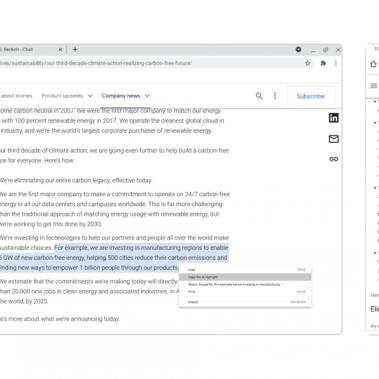Open the Latest stories section
Screen dimensions: 379x379
click(16, 96)
